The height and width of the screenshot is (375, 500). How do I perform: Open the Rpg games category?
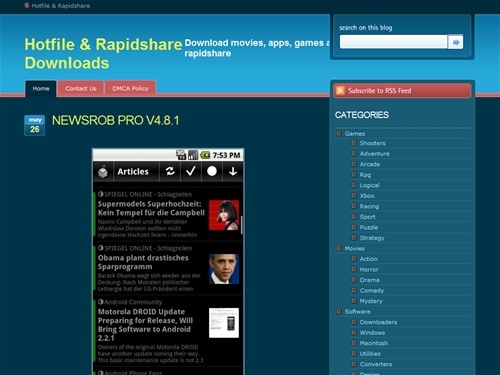(365, 175)
